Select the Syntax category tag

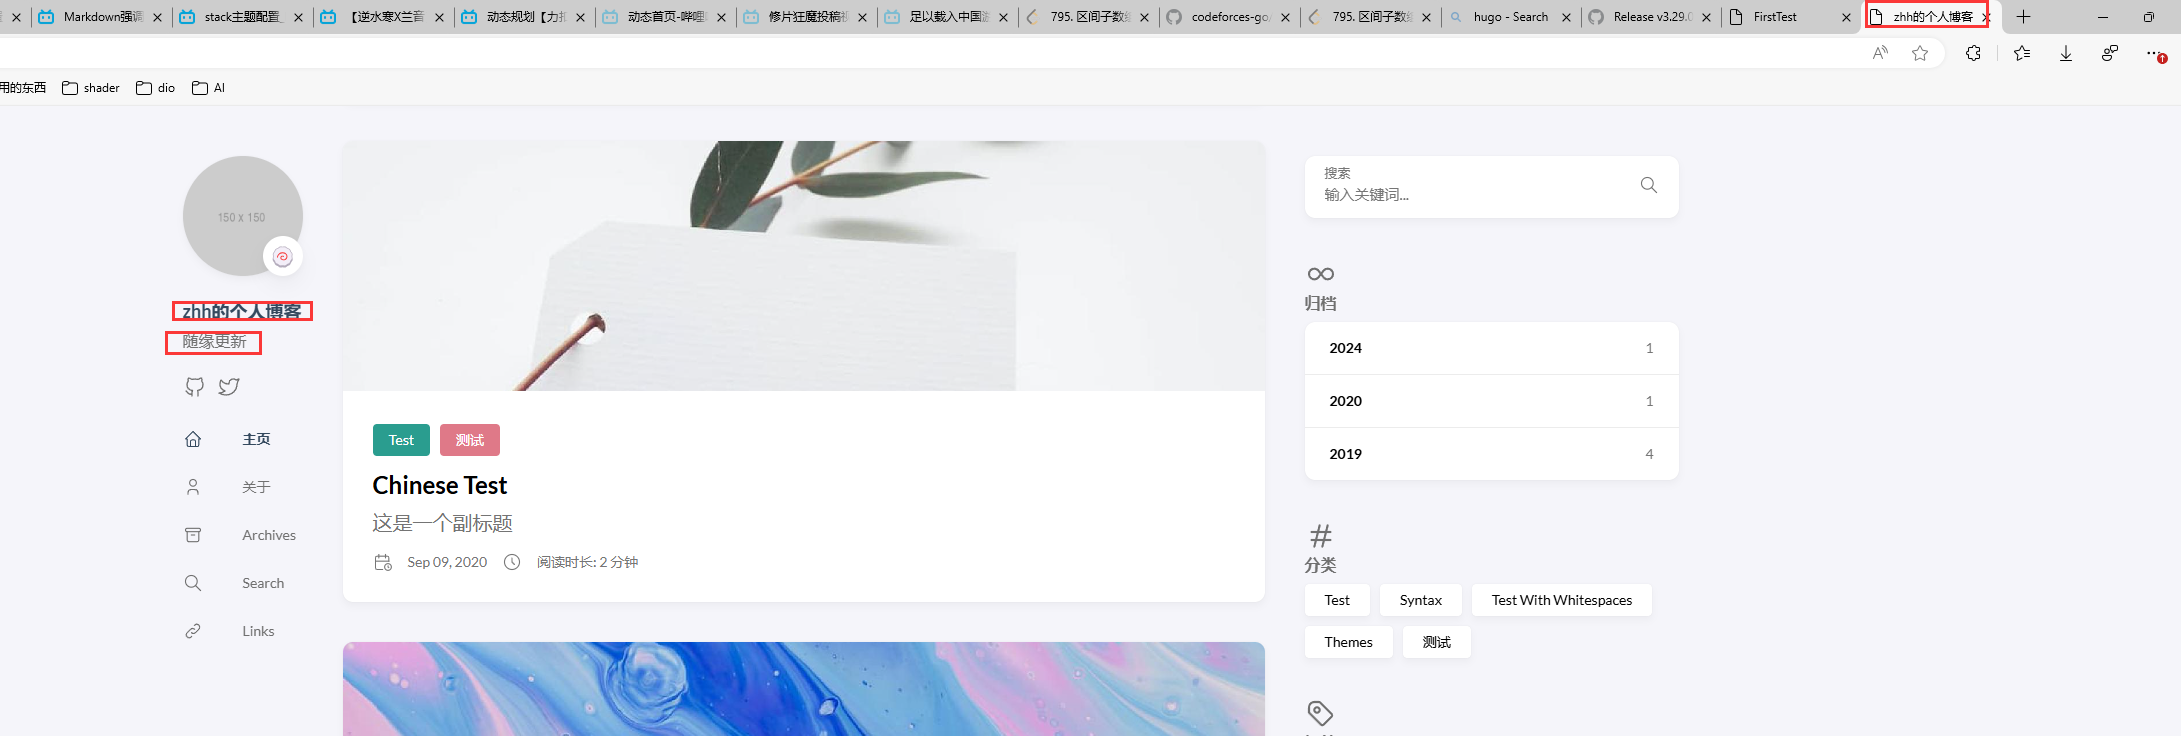pyautogui.click(x=1421, y=600)
